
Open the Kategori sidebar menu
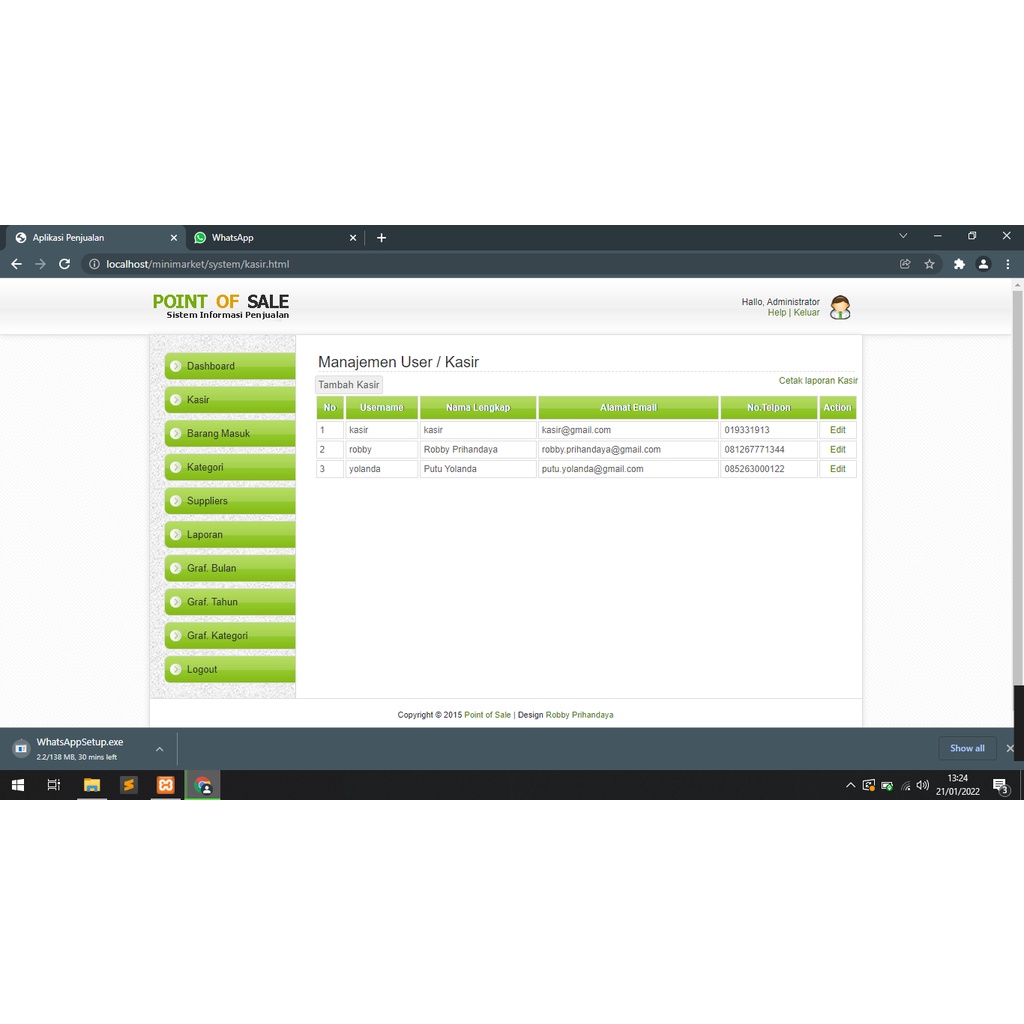pos(230,467)
